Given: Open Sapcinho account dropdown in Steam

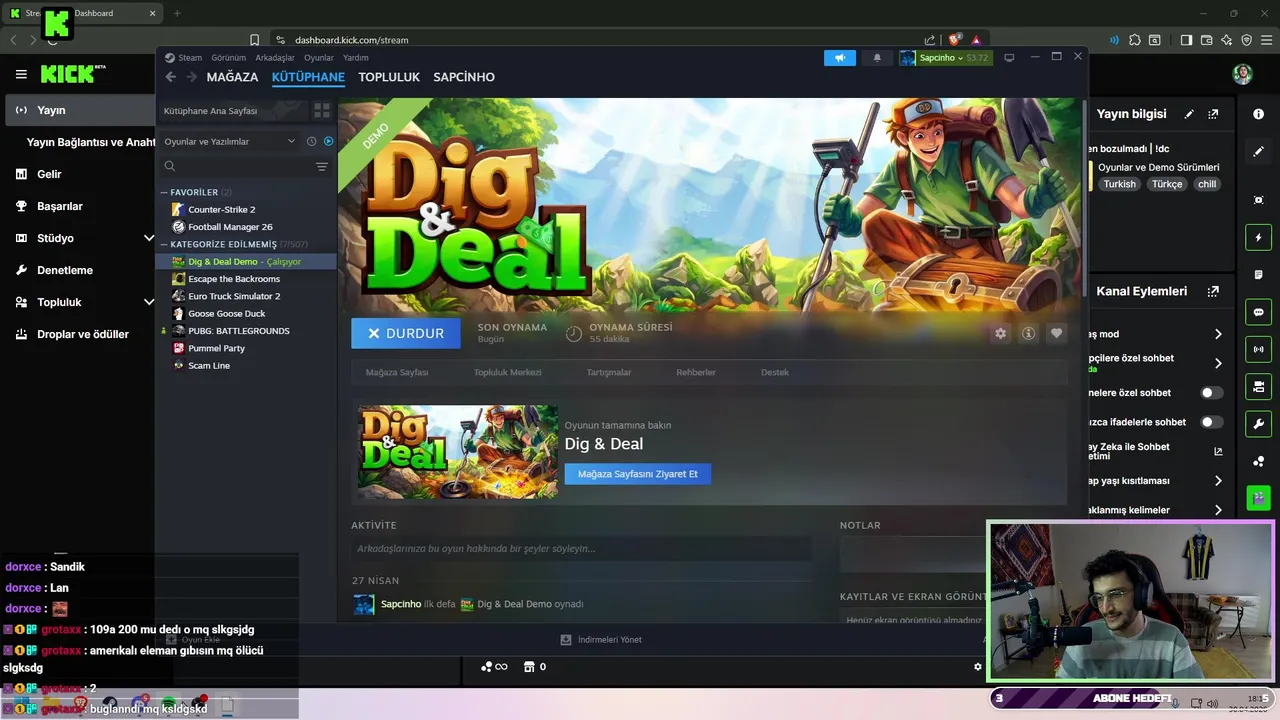Looking at the screenshot, I should pyautogui.click(x=944, y=58).
